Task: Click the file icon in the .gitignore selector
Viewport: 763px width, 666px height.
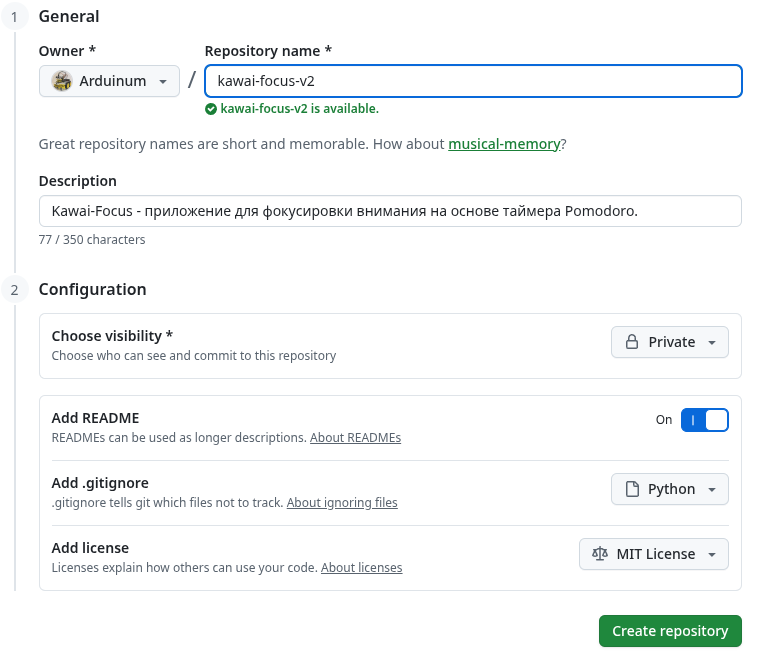Action: click(x=632, y=489)
